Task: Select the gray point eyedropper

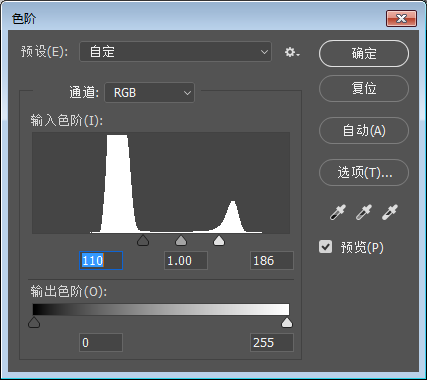Action: 364,213
